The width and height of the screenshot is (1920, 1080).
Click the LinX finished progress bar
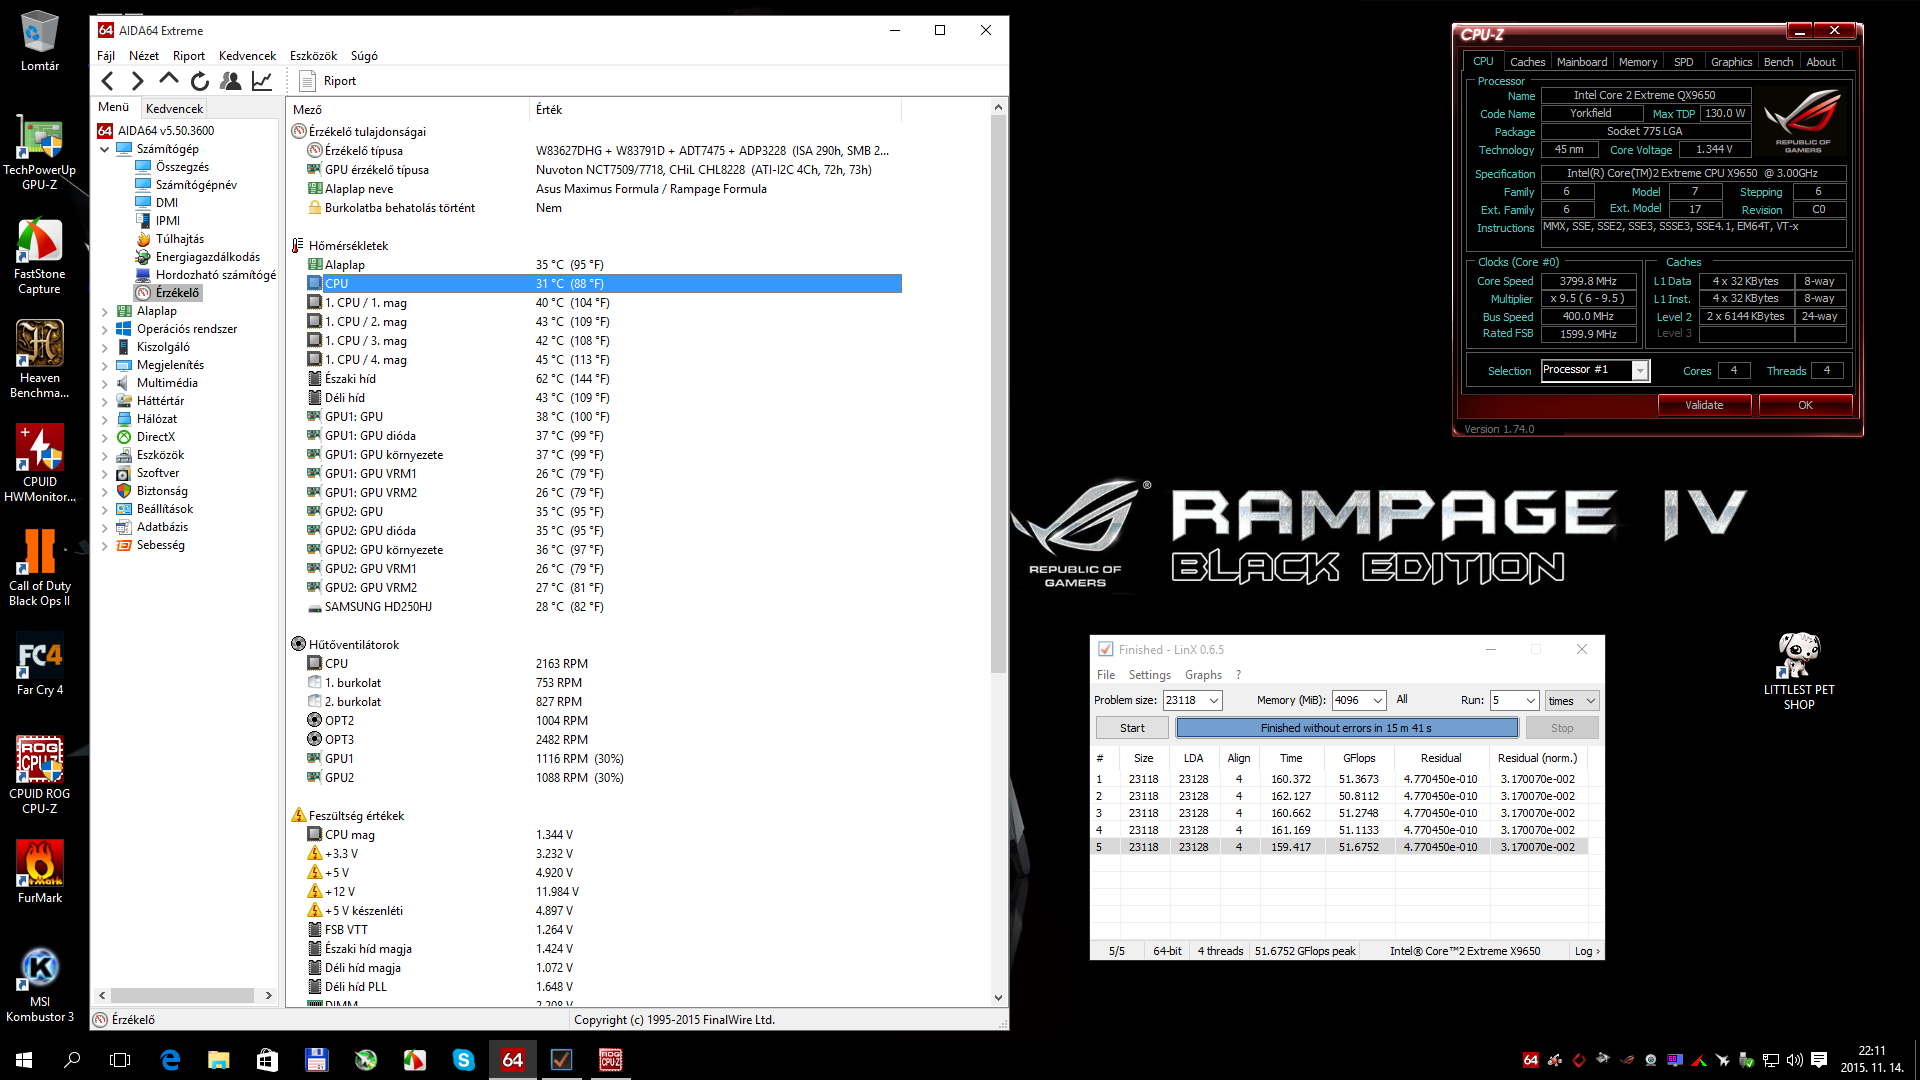(x=1347, y=728)
